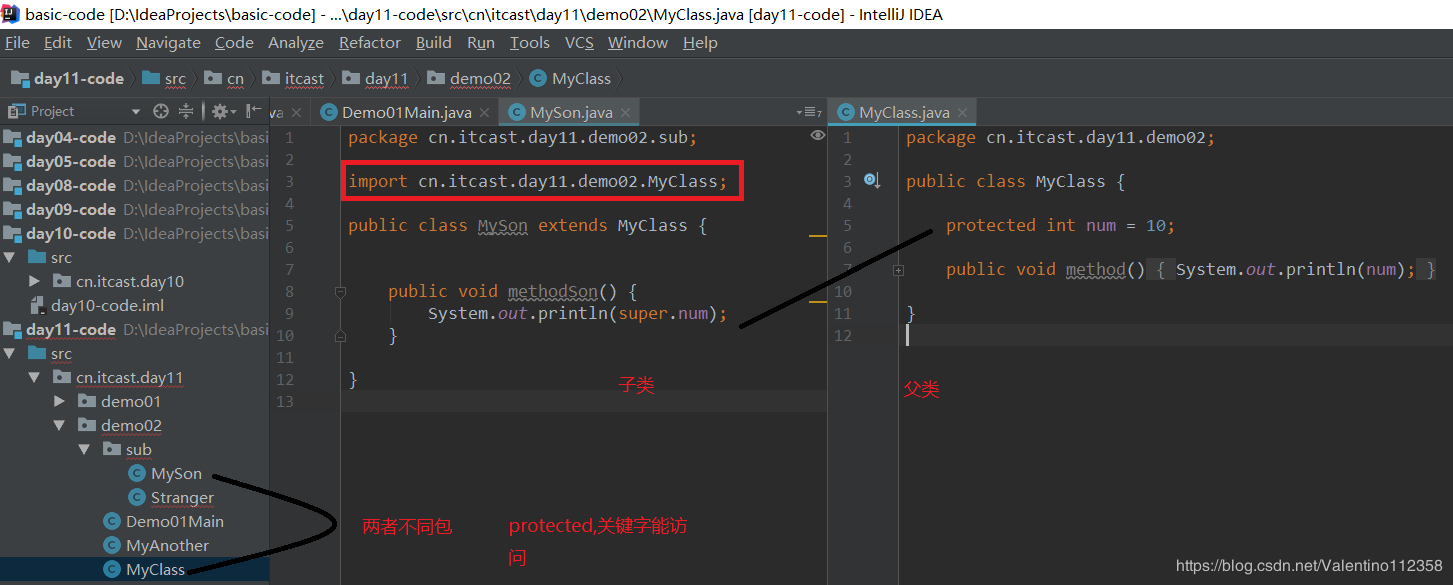Open the VCS menu
The image size is (1453, 585).
point(579,43)
